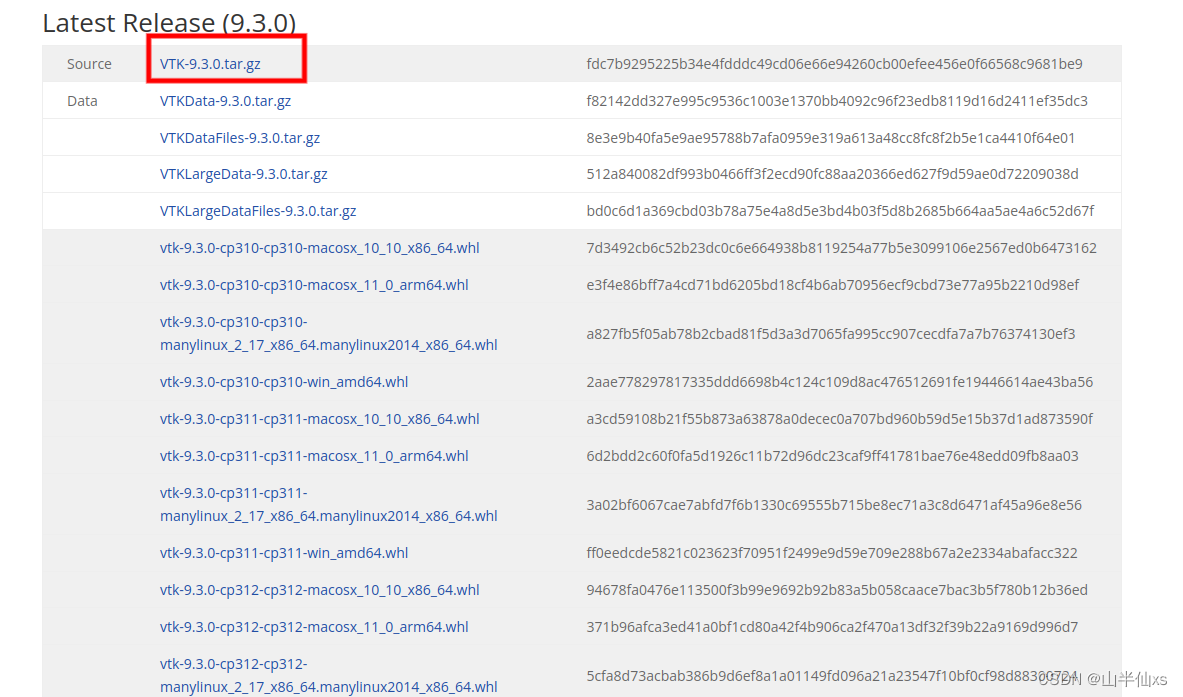
Task: Get cp310 macosx_10_10_x86_64 wheel
Action: 319,248
